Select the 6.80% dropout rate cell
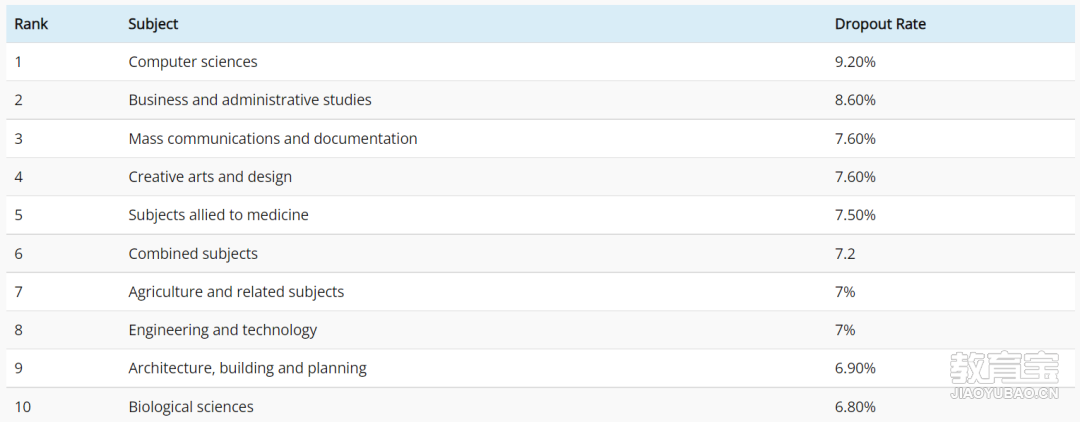1080x422 pixels. 855,407
